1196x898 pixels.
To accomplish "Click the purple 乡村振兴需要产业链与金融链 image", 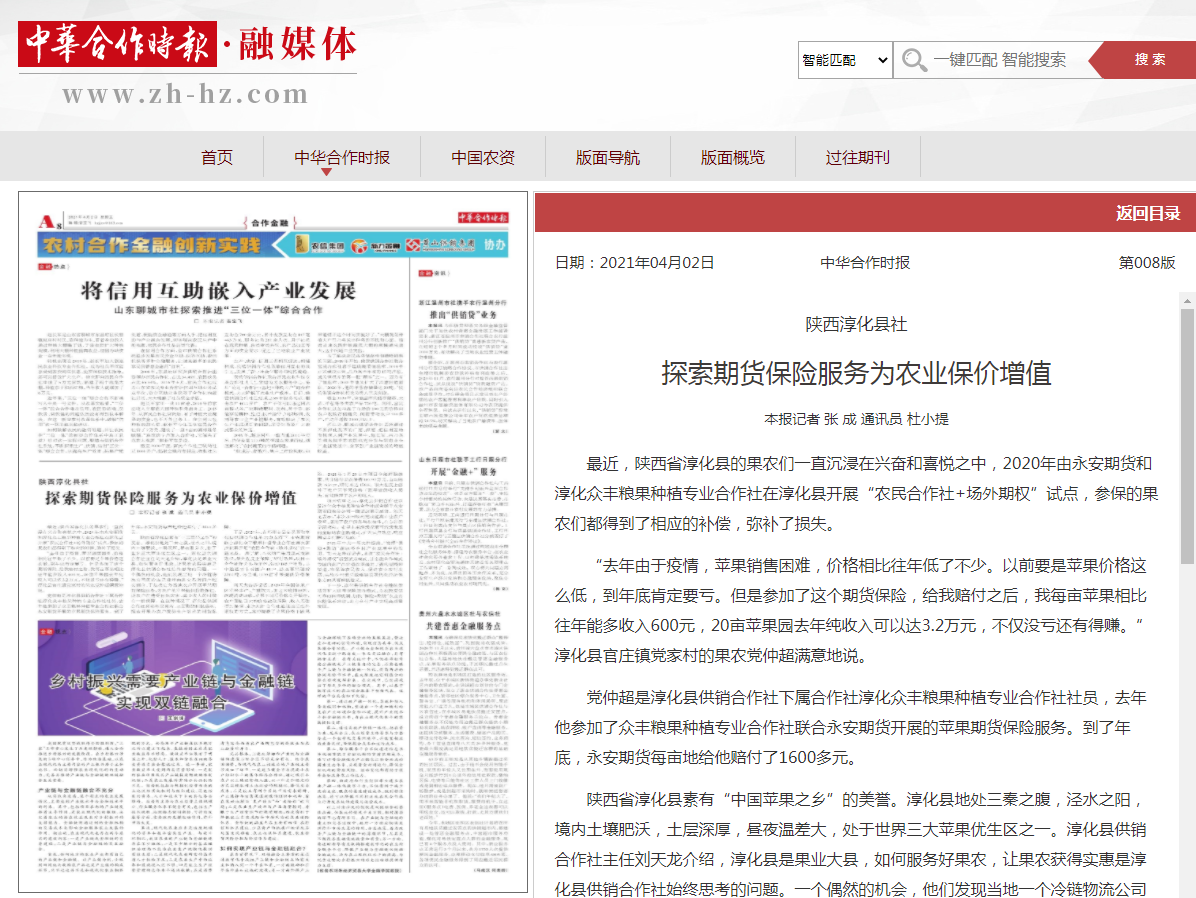I will 172,678.
